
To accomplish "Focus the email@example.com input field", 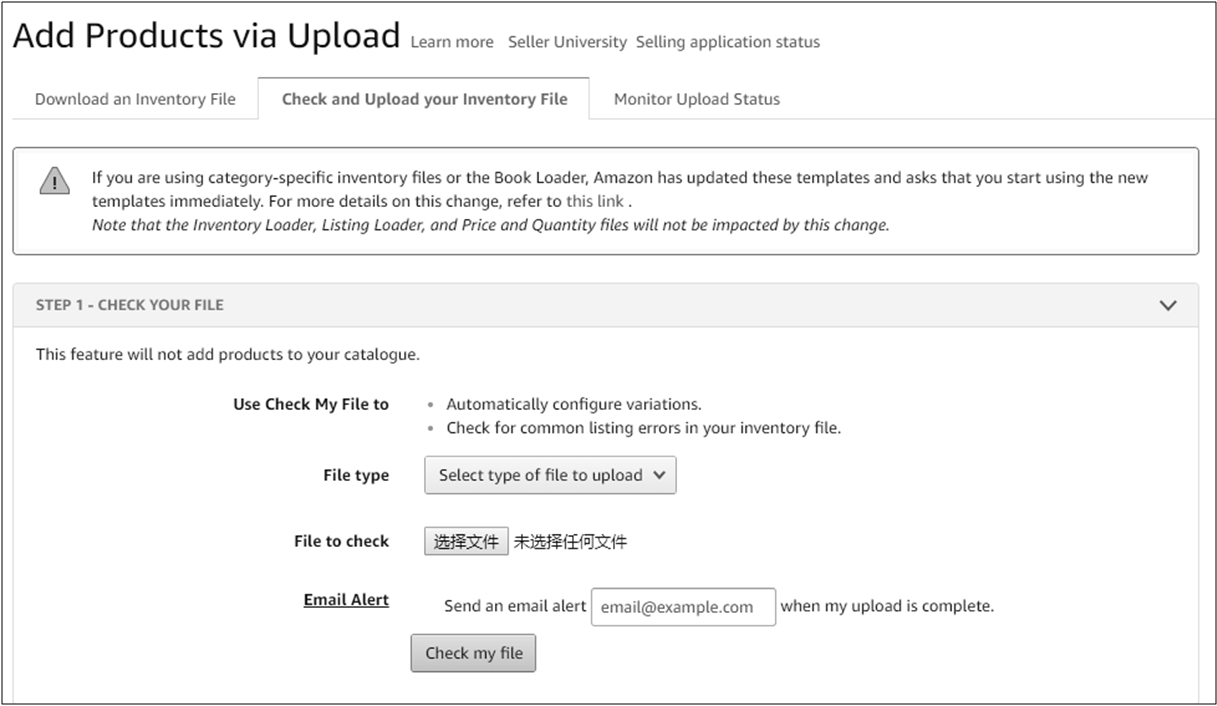I will [683, 607].
